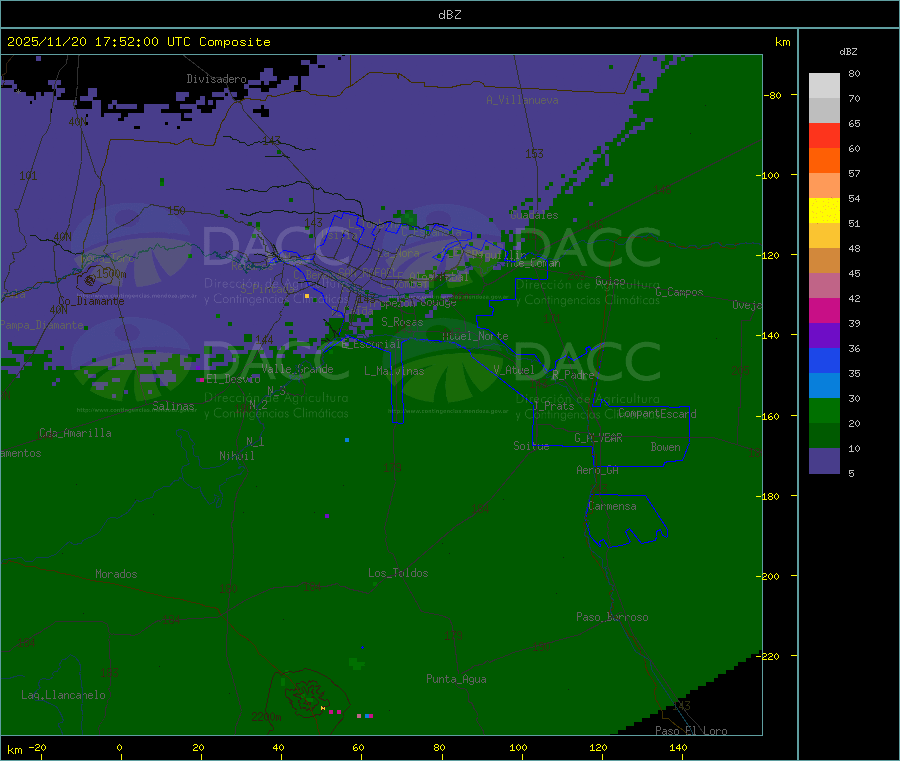
Task: Select the Paso_Barroso label
Action: tap(612, 617)
